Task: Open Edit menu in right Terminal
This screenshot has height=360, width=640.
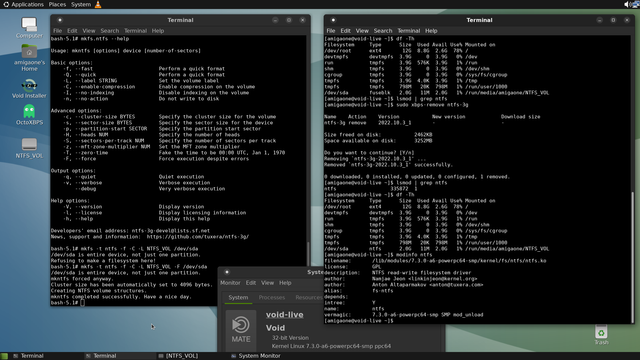Action: (345, 31)
